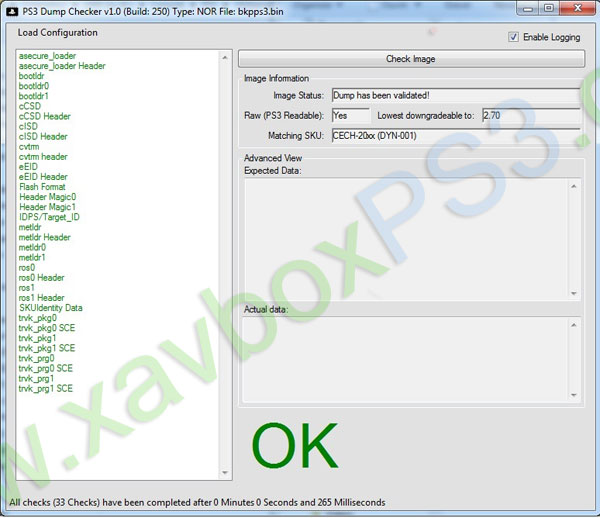The height and width of the screenshot is (518, 600).
Task: Select the metldr entry
Action: tap(30, 227)
